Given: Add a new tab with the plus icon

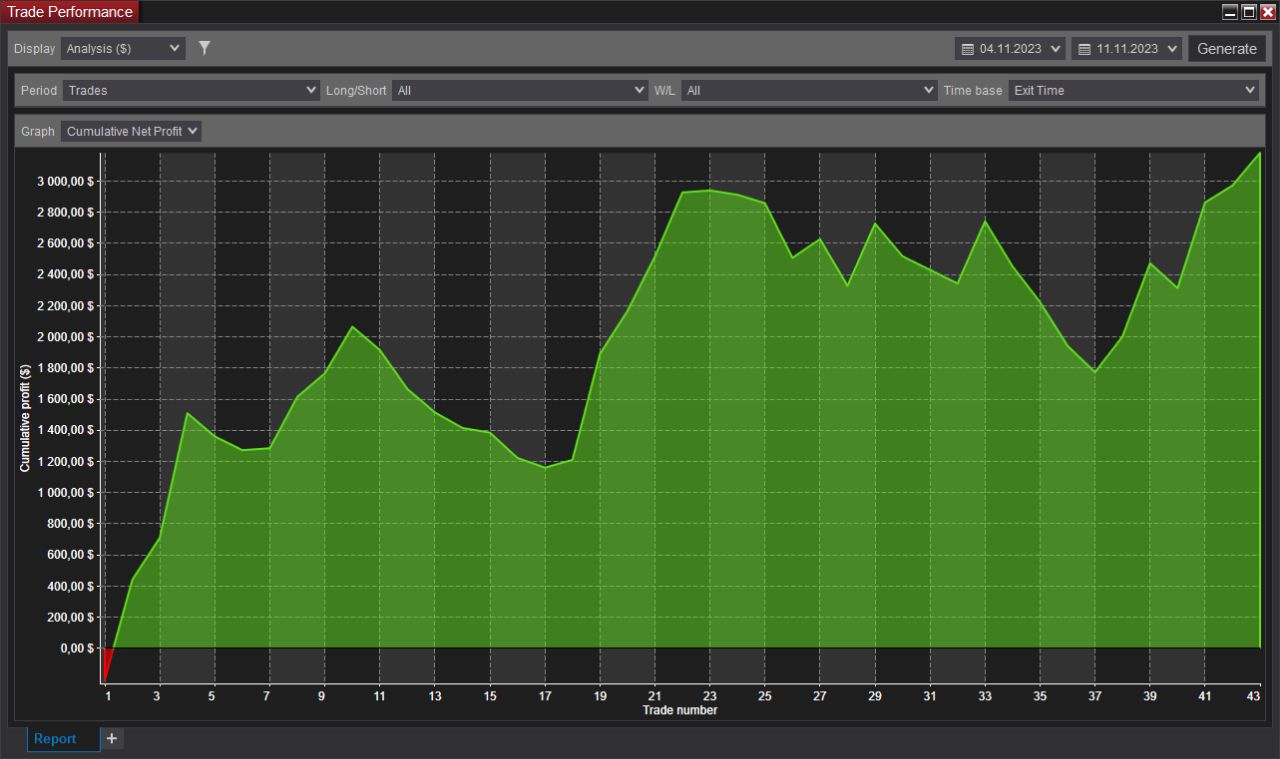Looking at the screenshot, I should (112, 739).
